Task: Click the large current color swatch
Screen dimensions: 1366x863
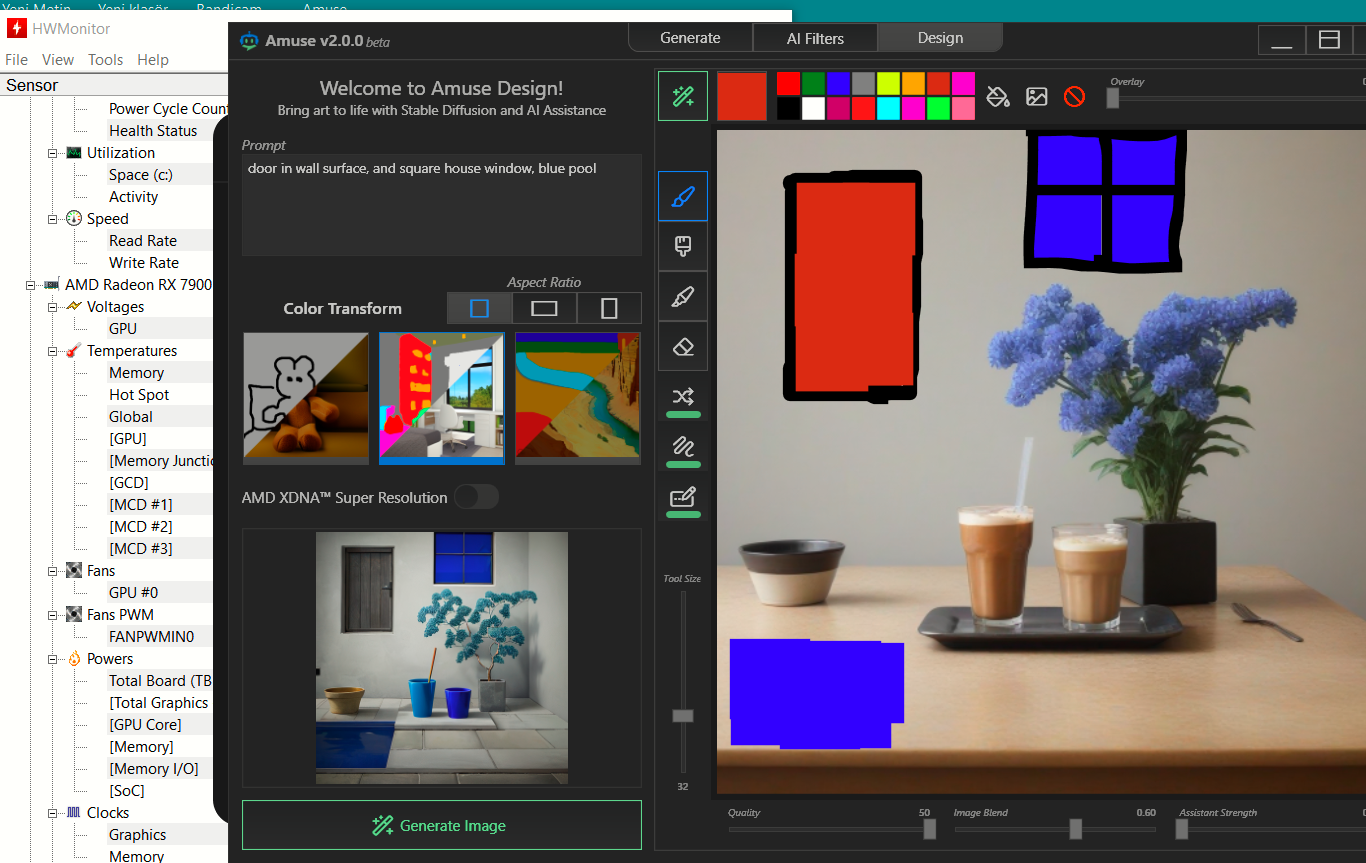Action: 742,96
